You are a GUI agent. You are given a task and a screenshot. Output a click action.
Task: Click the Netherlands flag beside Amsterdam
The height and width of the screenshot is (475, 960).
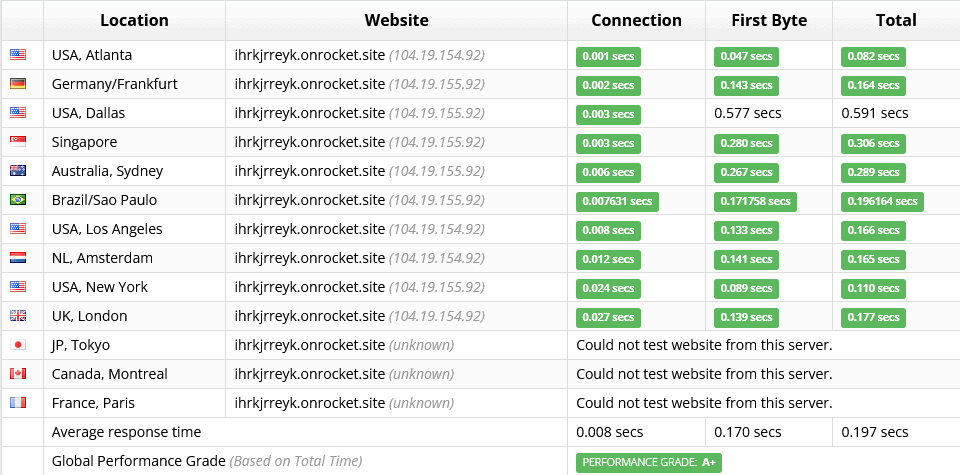point(18,258)
